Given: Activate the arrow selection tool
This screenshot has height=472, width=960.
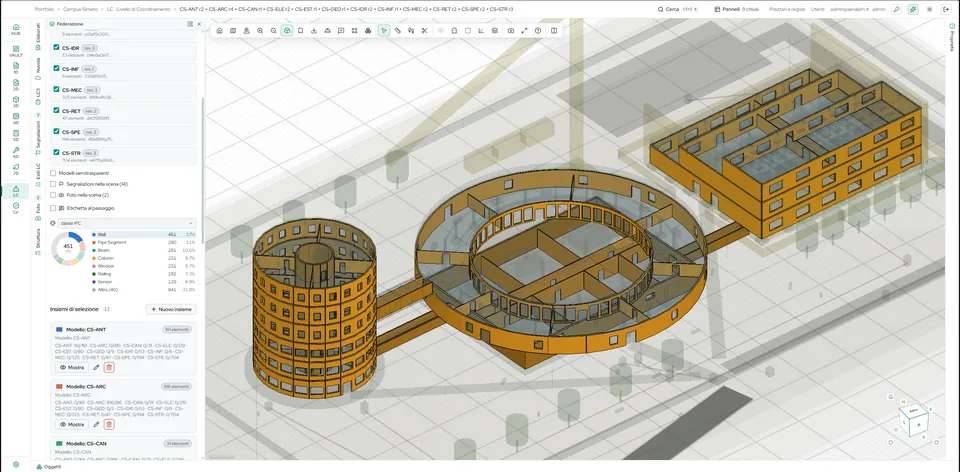Looking at the screenshot, I should [x=384, y=31].
